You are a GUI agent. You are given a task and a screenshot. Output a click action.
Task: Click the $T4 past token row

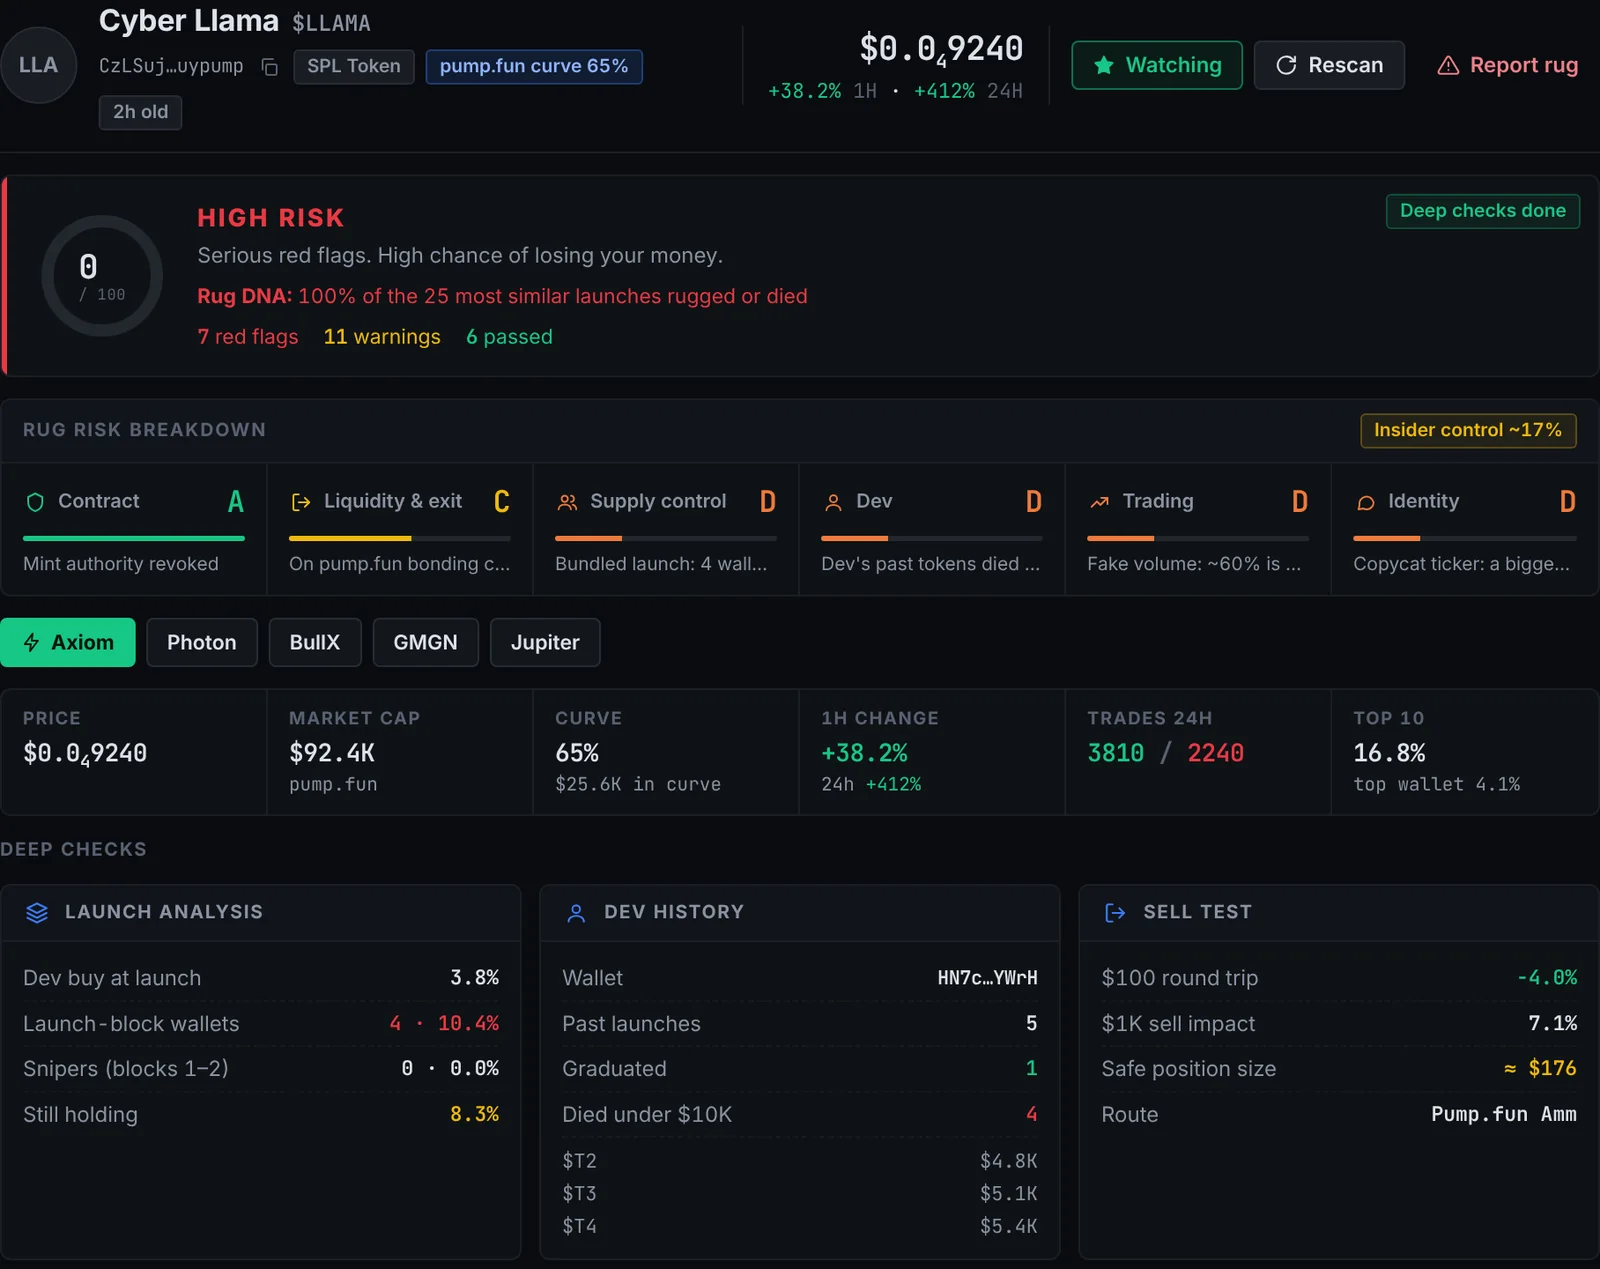pos(800,1226)
